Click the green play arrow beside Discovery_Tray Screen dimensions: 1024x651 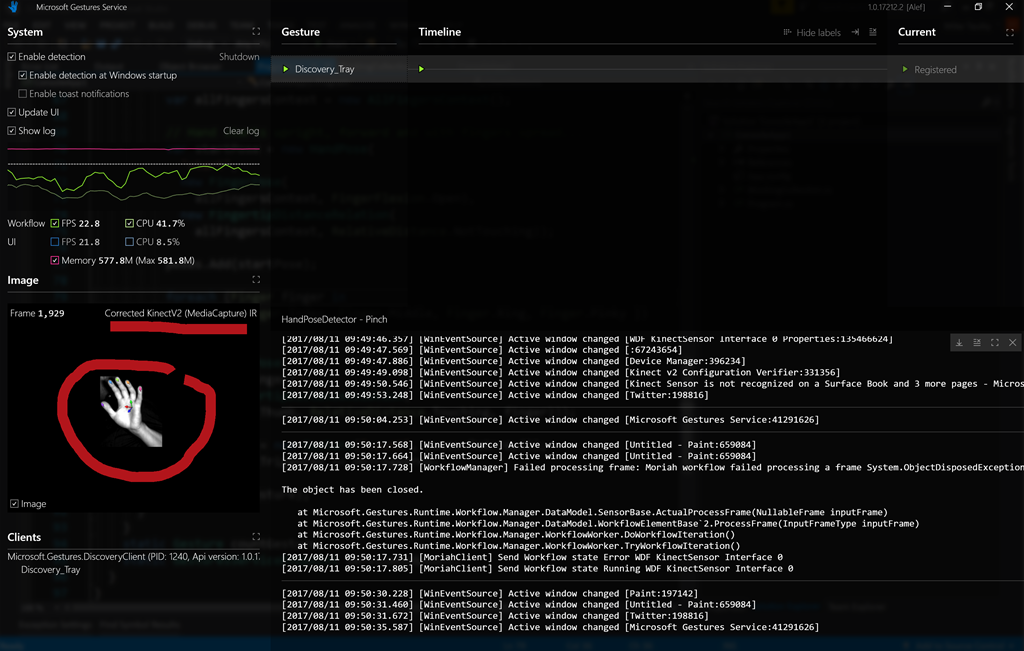(285, 69)
